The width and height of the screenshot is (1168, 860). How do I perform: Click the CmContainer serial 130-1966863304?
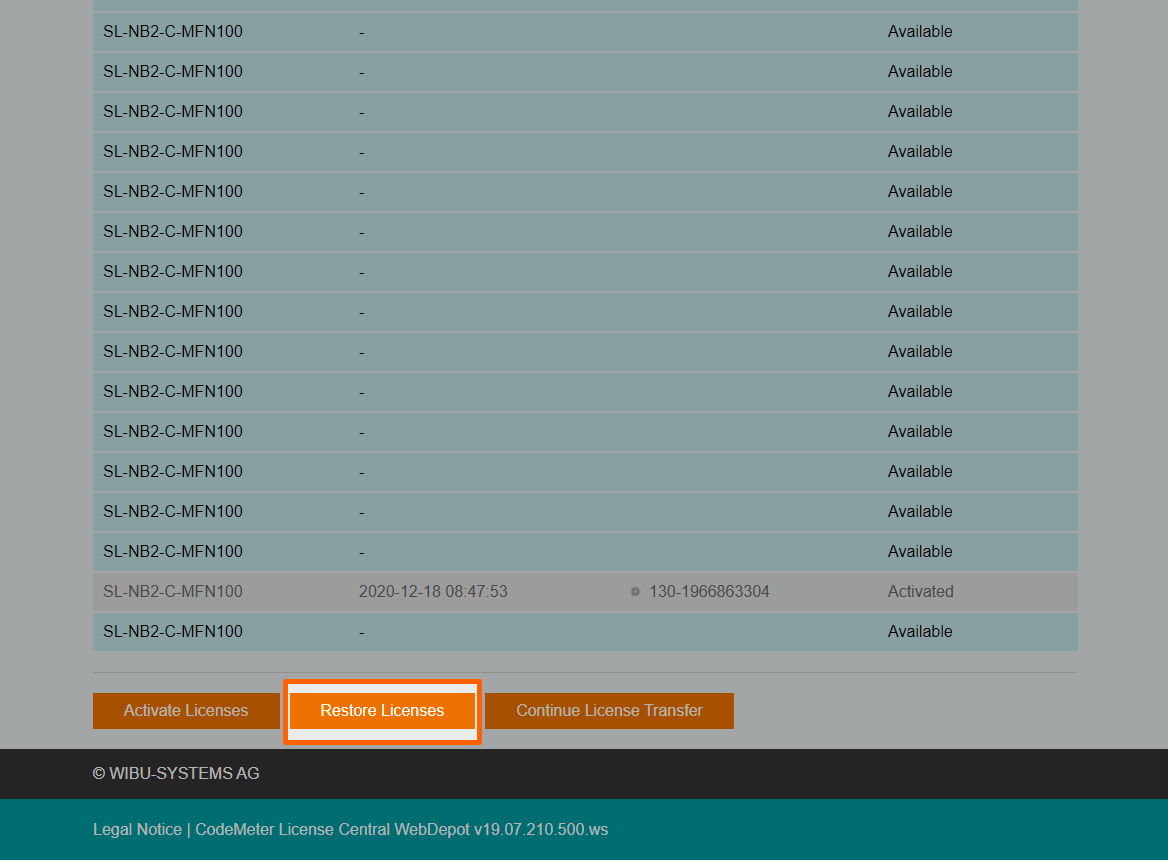point(709,591)
